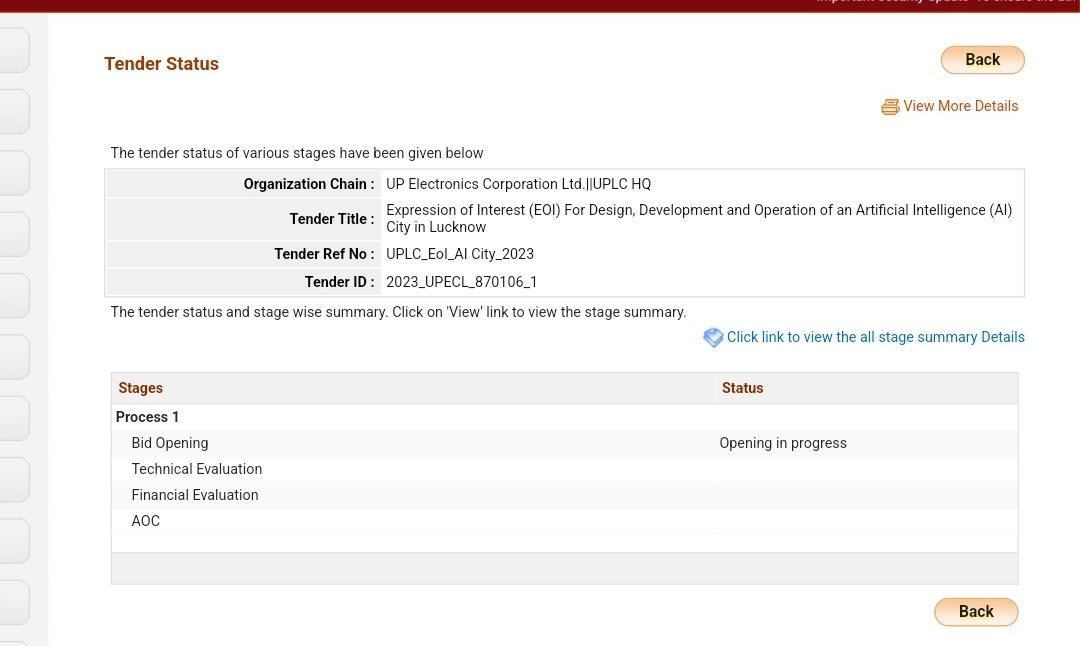The image size is (1080, 646).
Task: Click the icon beside stage summary link
Action: pyautogui.click(x=713, y=337)
